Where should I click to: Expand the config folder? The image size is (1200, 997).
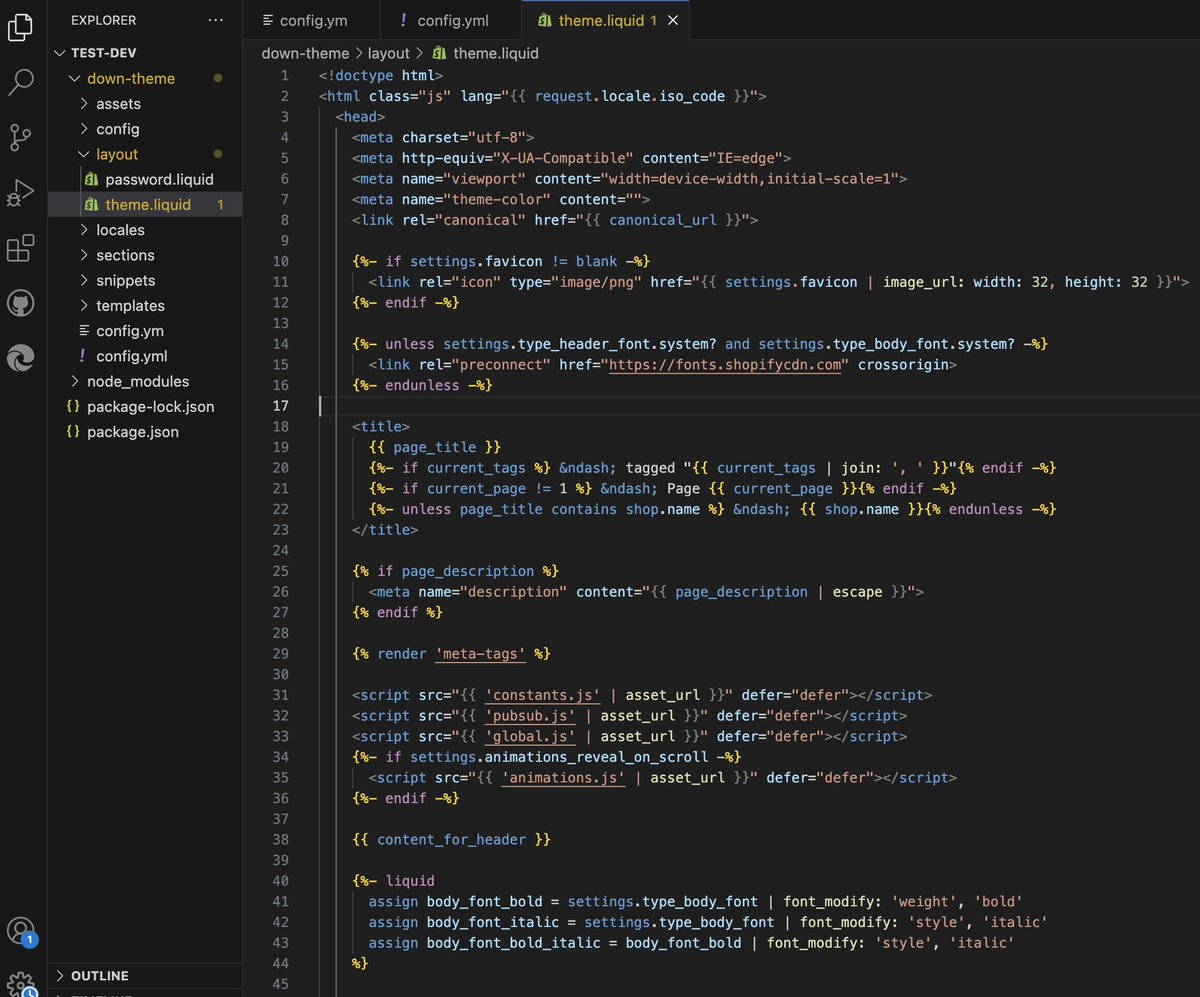click(x=84, y=129)
